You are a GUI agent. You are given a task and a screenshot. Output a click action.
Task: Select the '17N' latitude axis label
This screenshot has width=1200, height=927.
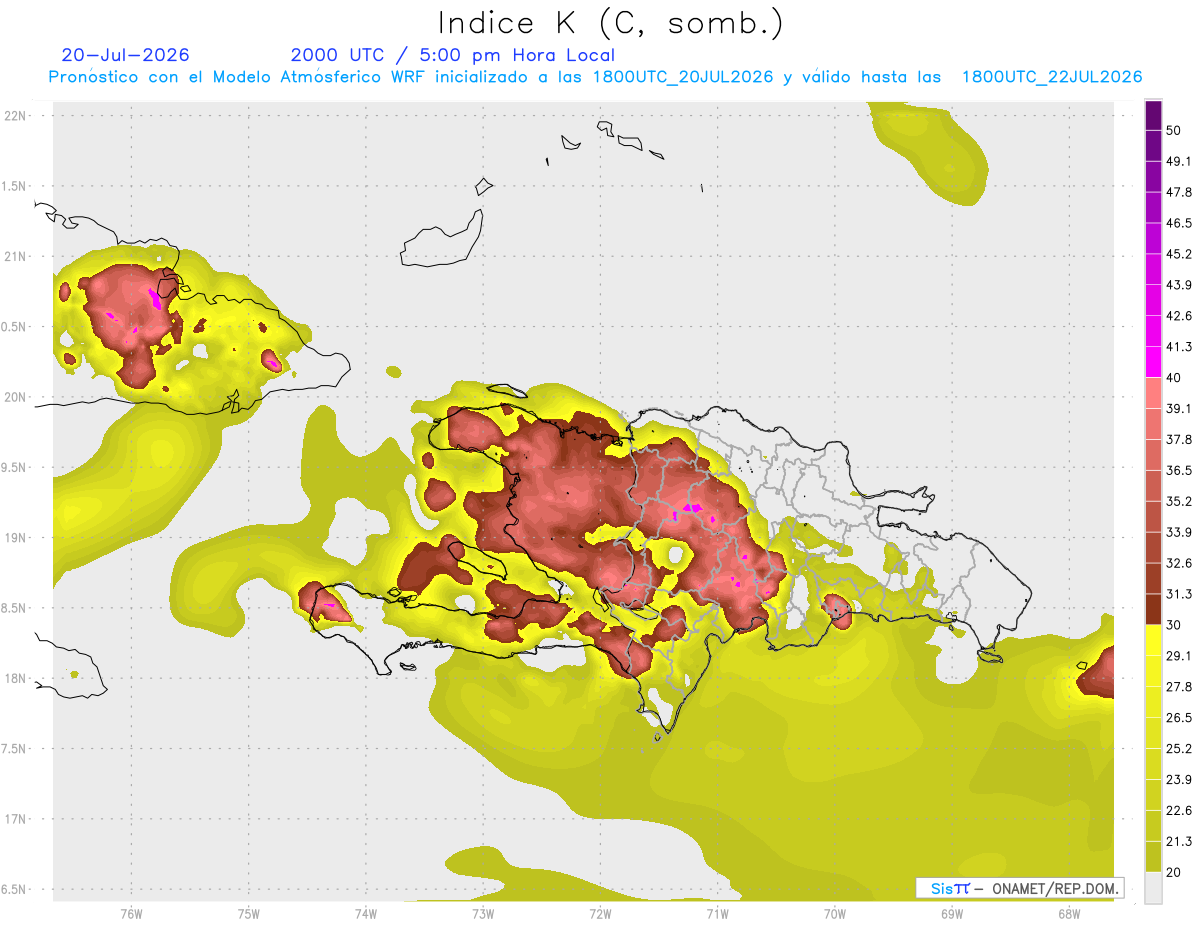coord(16,819)
